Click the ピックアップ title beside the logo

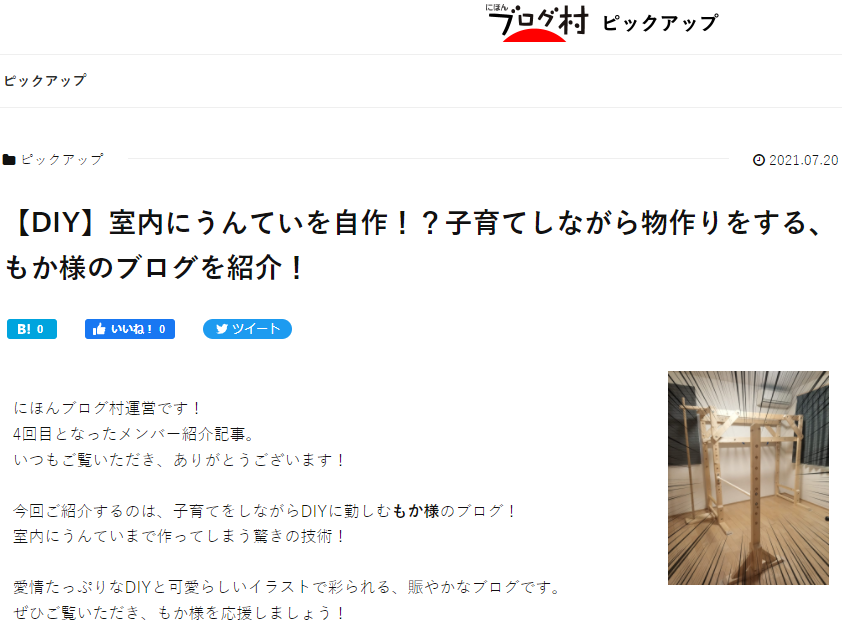[660, 23]
